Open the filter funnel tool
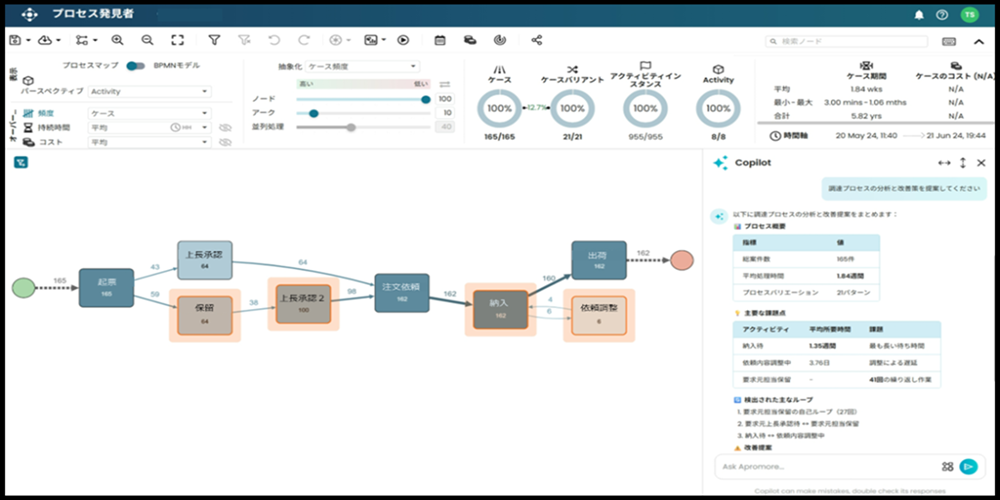Screen dimensions: 1000x500 (214, 40)
